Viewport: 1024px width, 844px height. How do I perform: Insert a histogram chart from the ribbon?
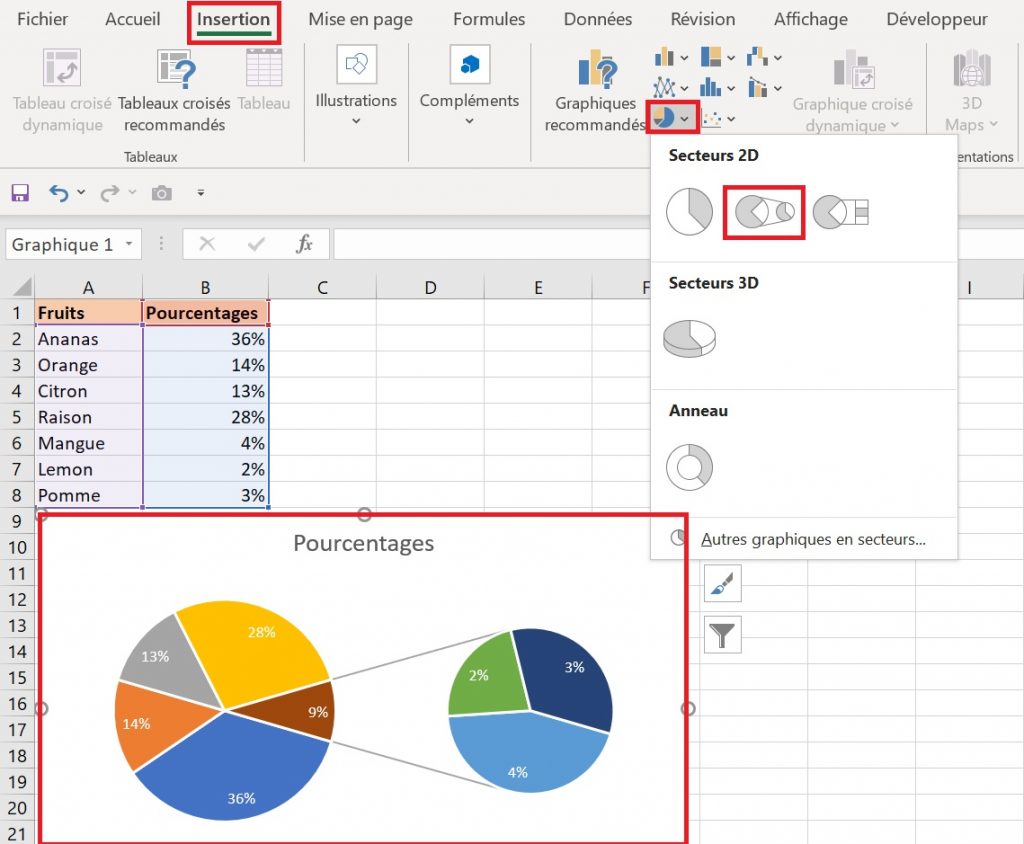(710, 87)
